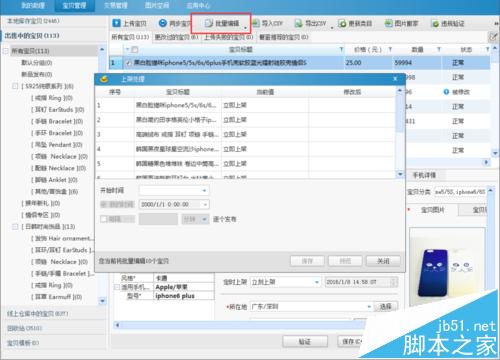
Task: Switch to the 交易管理 top tab
Action: 115,5
